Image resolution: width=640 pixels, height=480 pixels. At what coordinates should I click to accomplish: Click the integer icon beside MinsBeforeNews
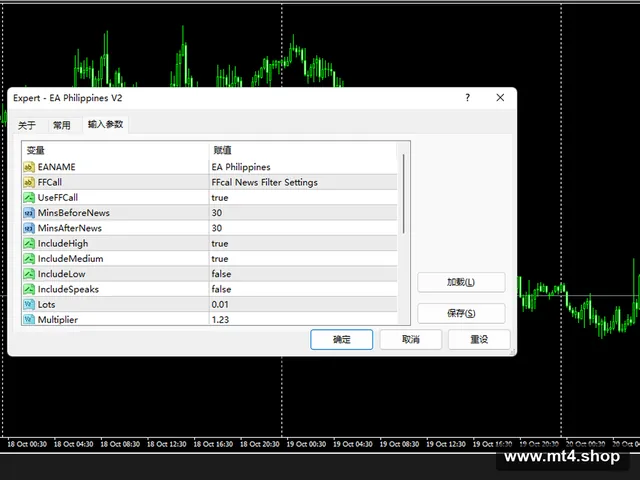pyautogui.click(x=29, y=213)
